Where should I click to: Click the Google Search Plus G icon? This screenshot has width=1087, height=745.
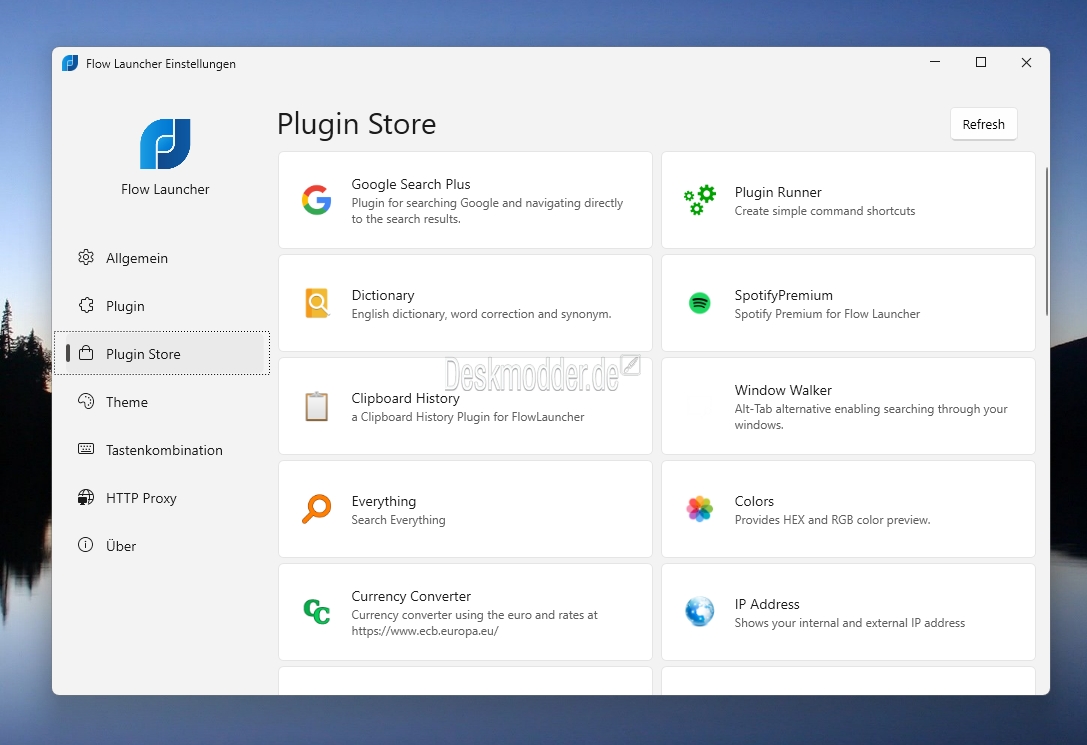coord(317,200)
